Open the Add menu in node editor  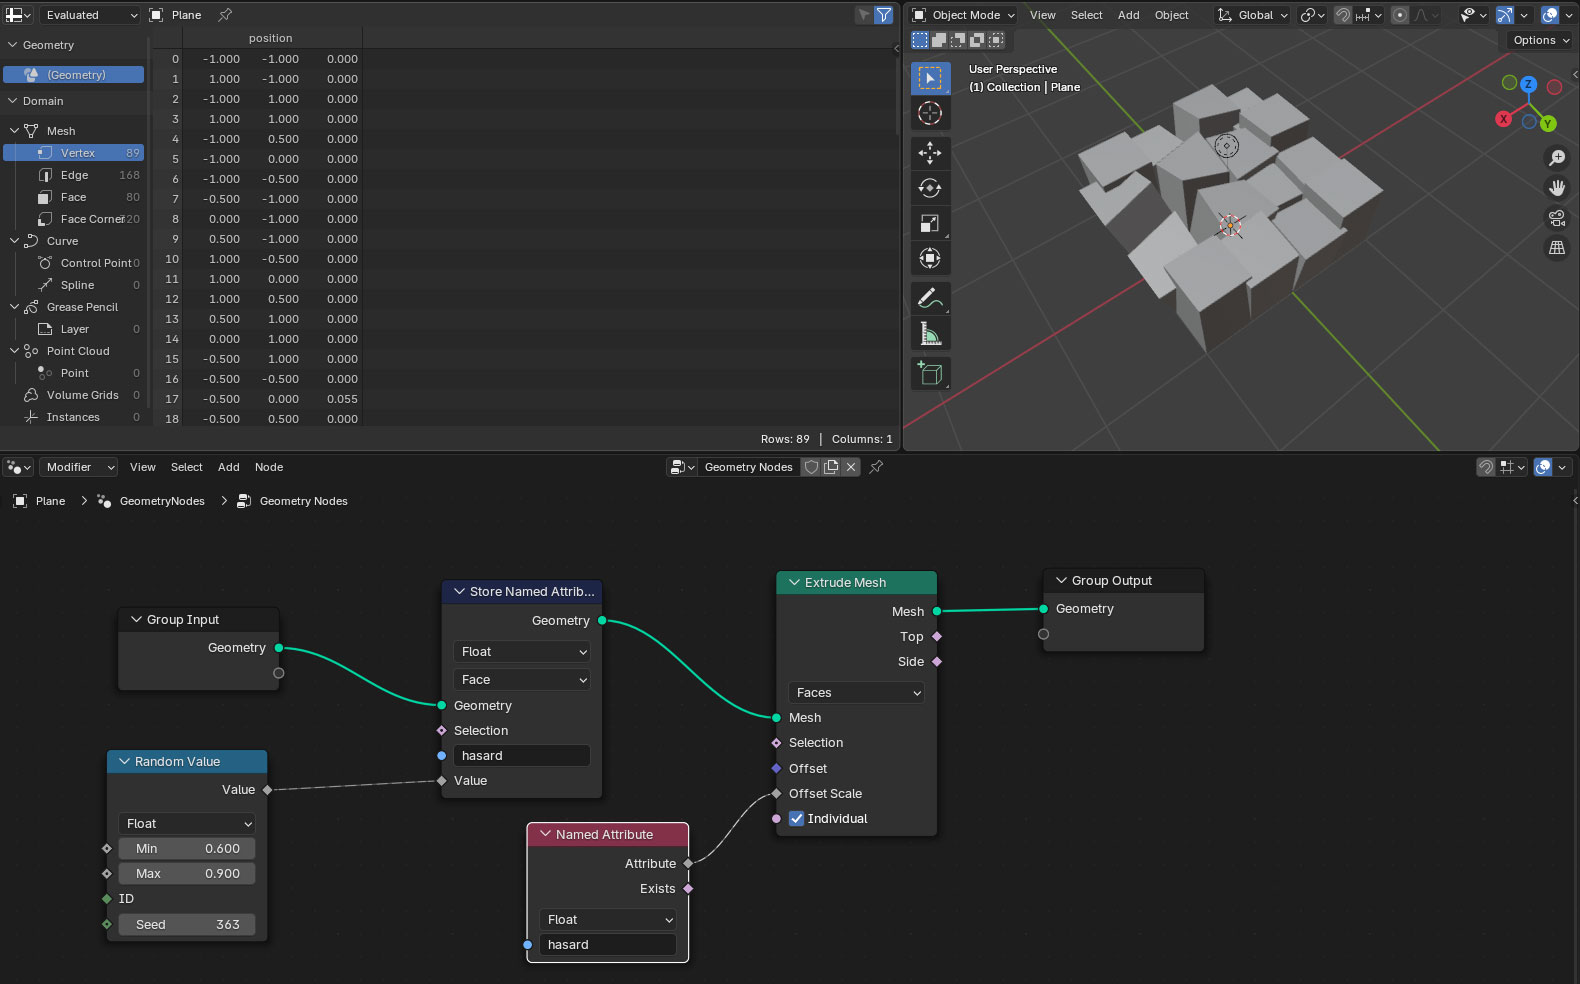pos(228,467)
